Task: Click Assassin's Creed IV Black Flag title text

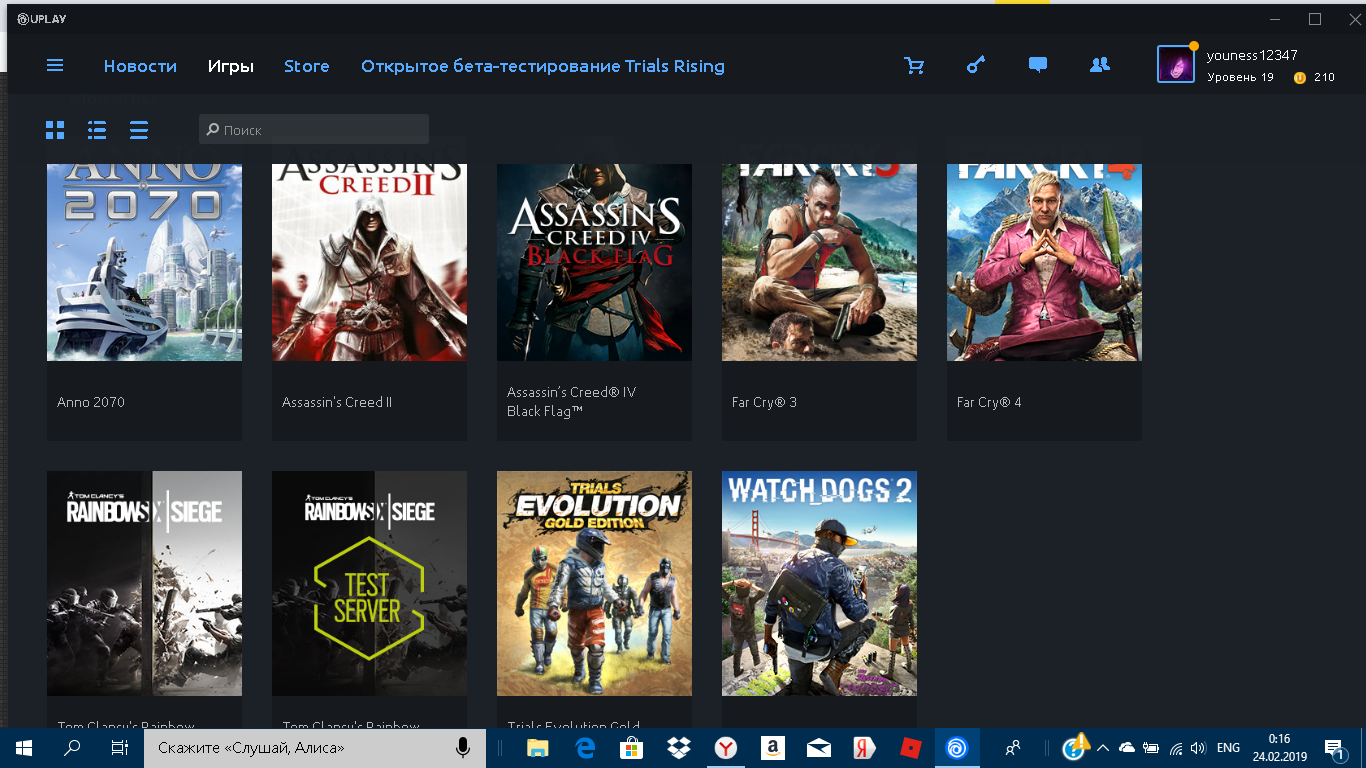Action: 571,402
